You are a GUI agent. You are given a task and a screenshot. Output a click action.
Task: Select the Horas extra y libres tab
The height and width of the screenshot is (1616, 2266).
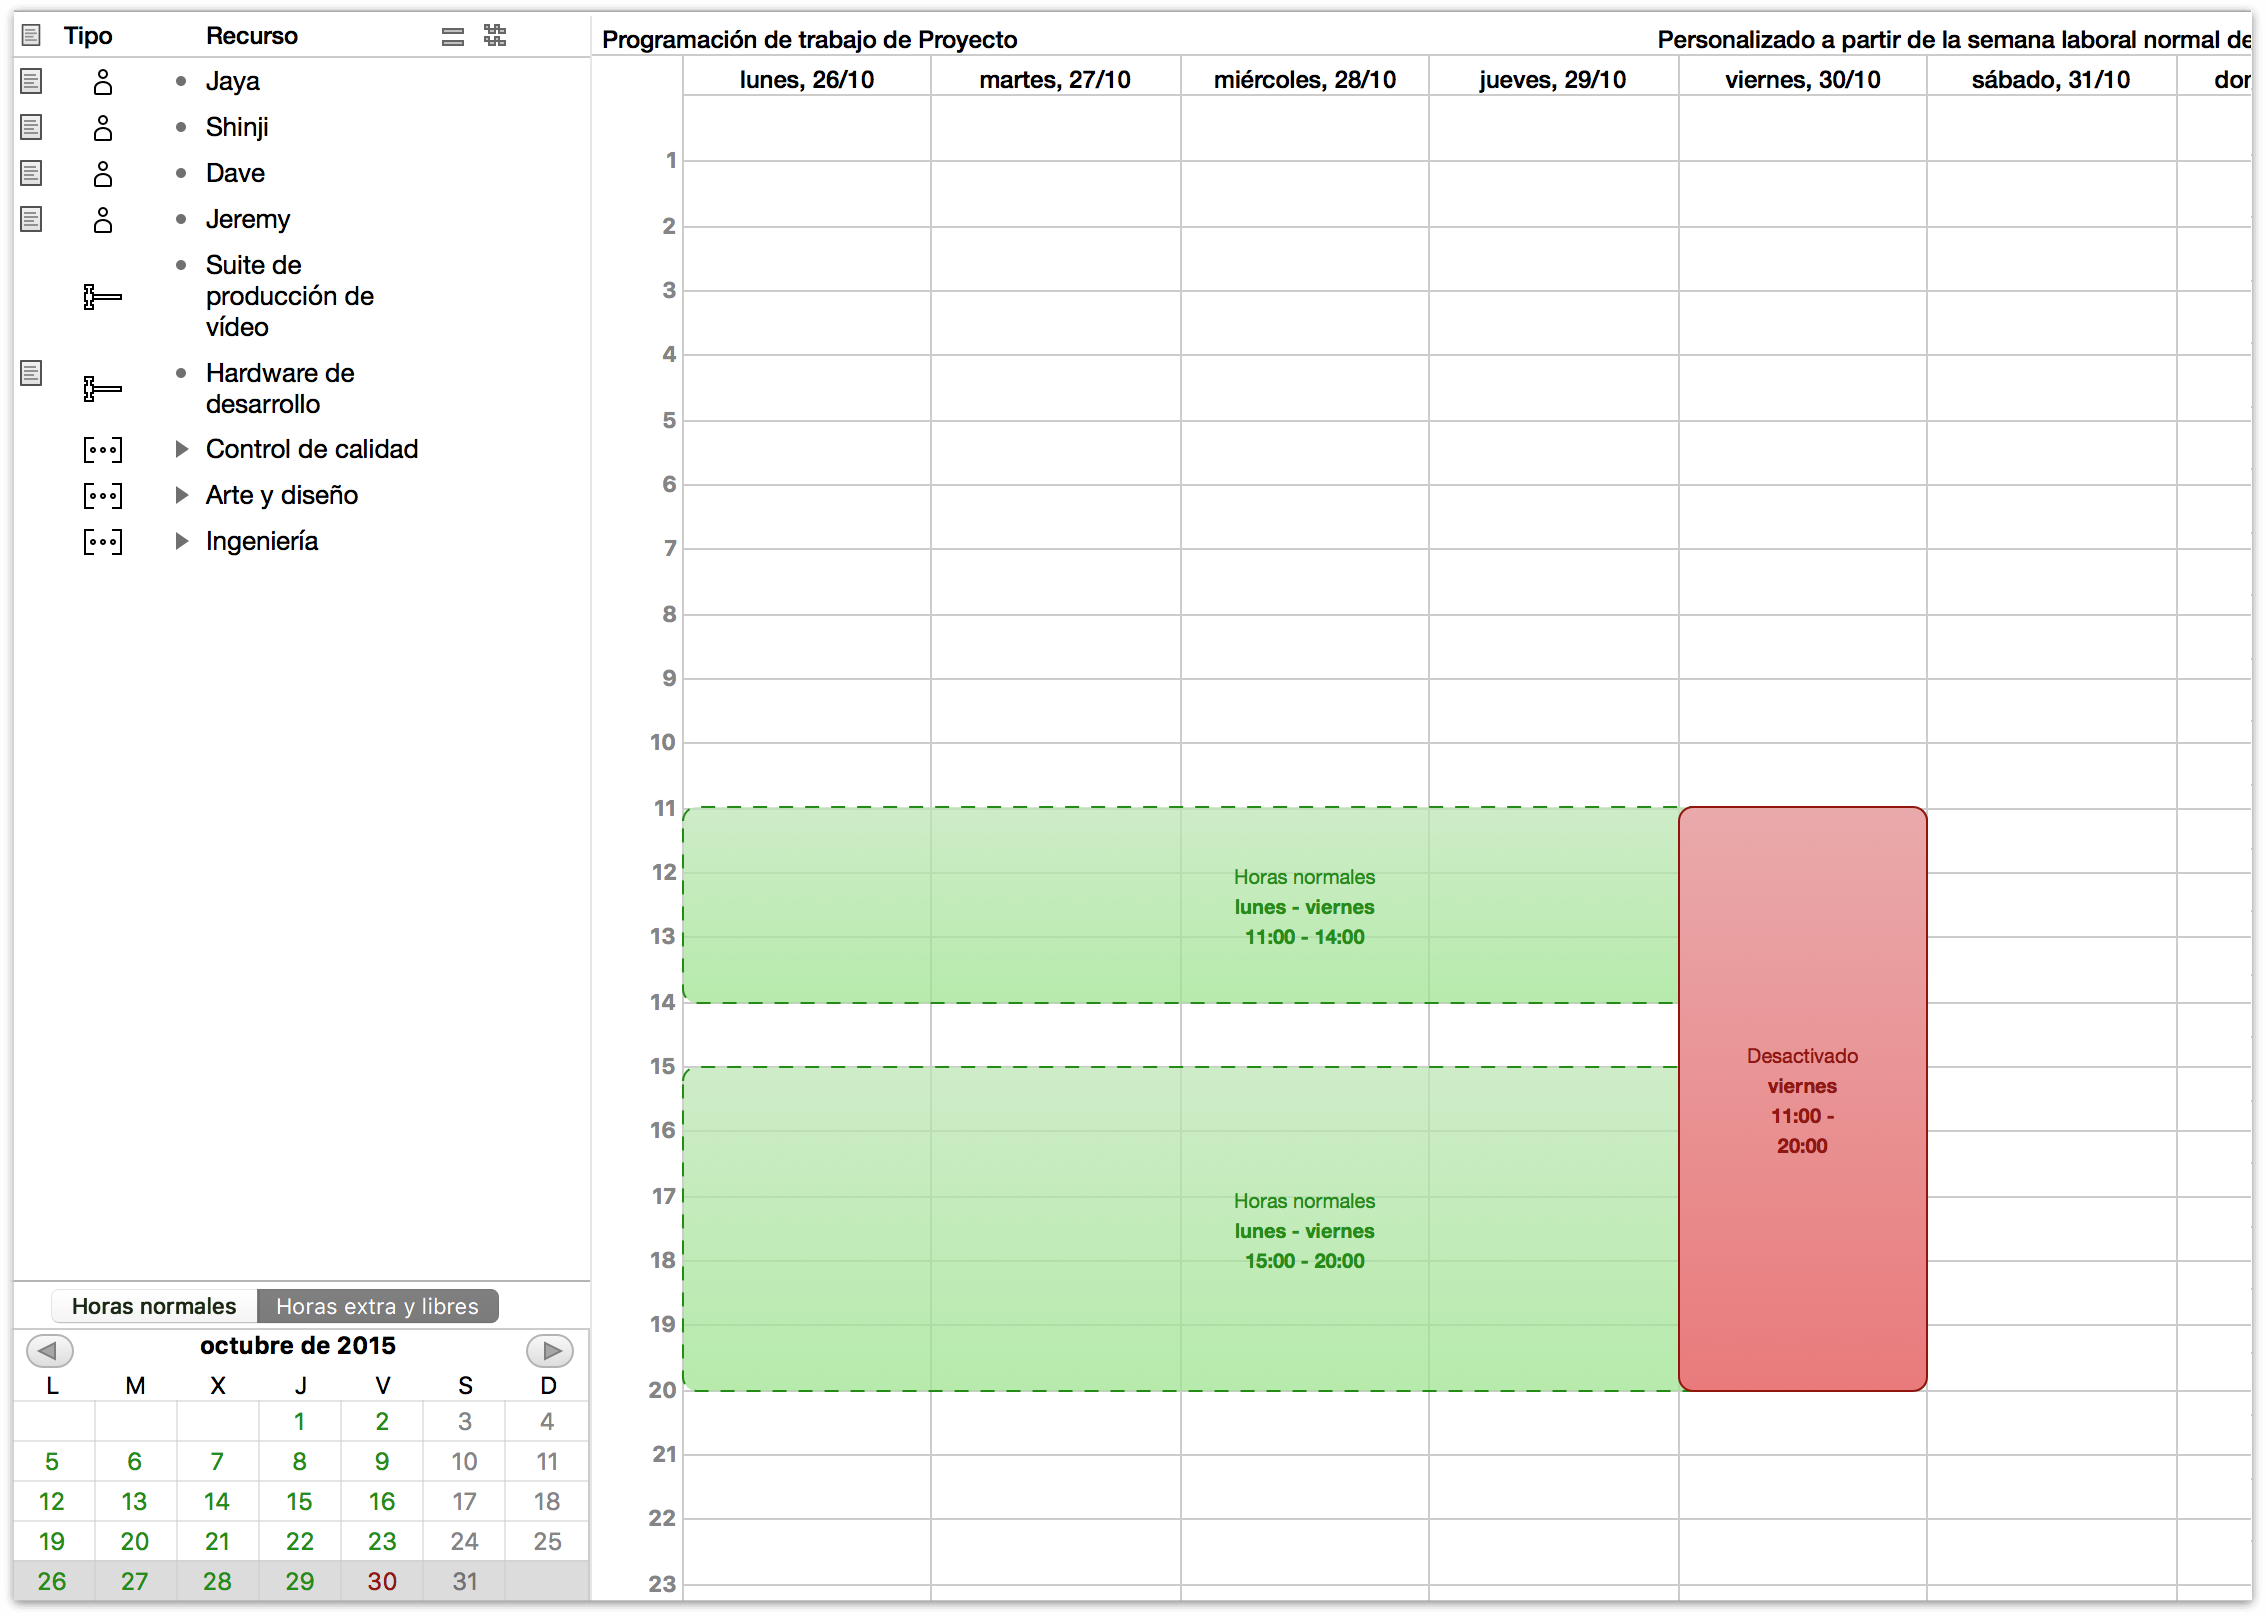point(377,1306)
